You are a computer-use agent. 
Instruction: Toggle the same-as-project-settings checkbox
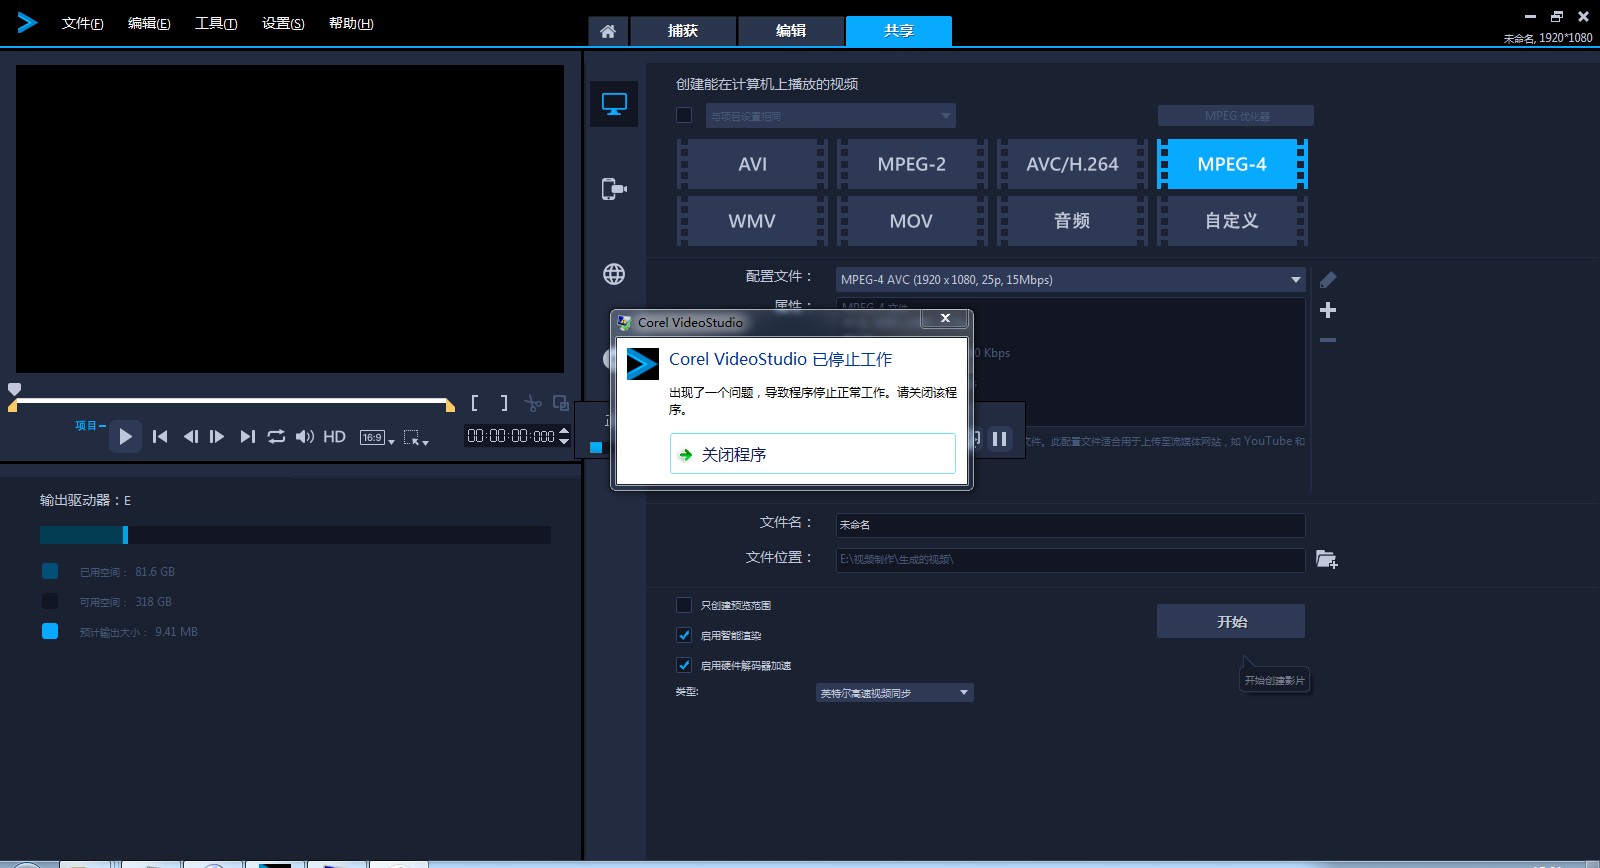coord(684,115)
